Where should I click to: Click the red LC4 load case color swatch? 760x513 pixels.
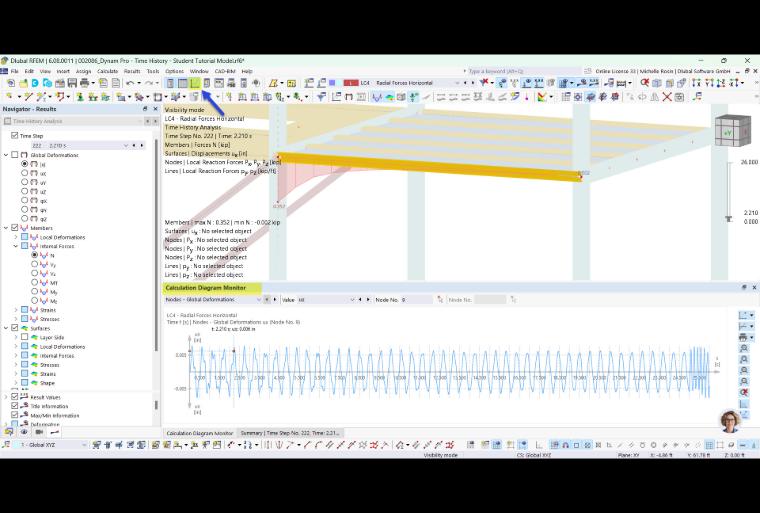click(350, 83)
